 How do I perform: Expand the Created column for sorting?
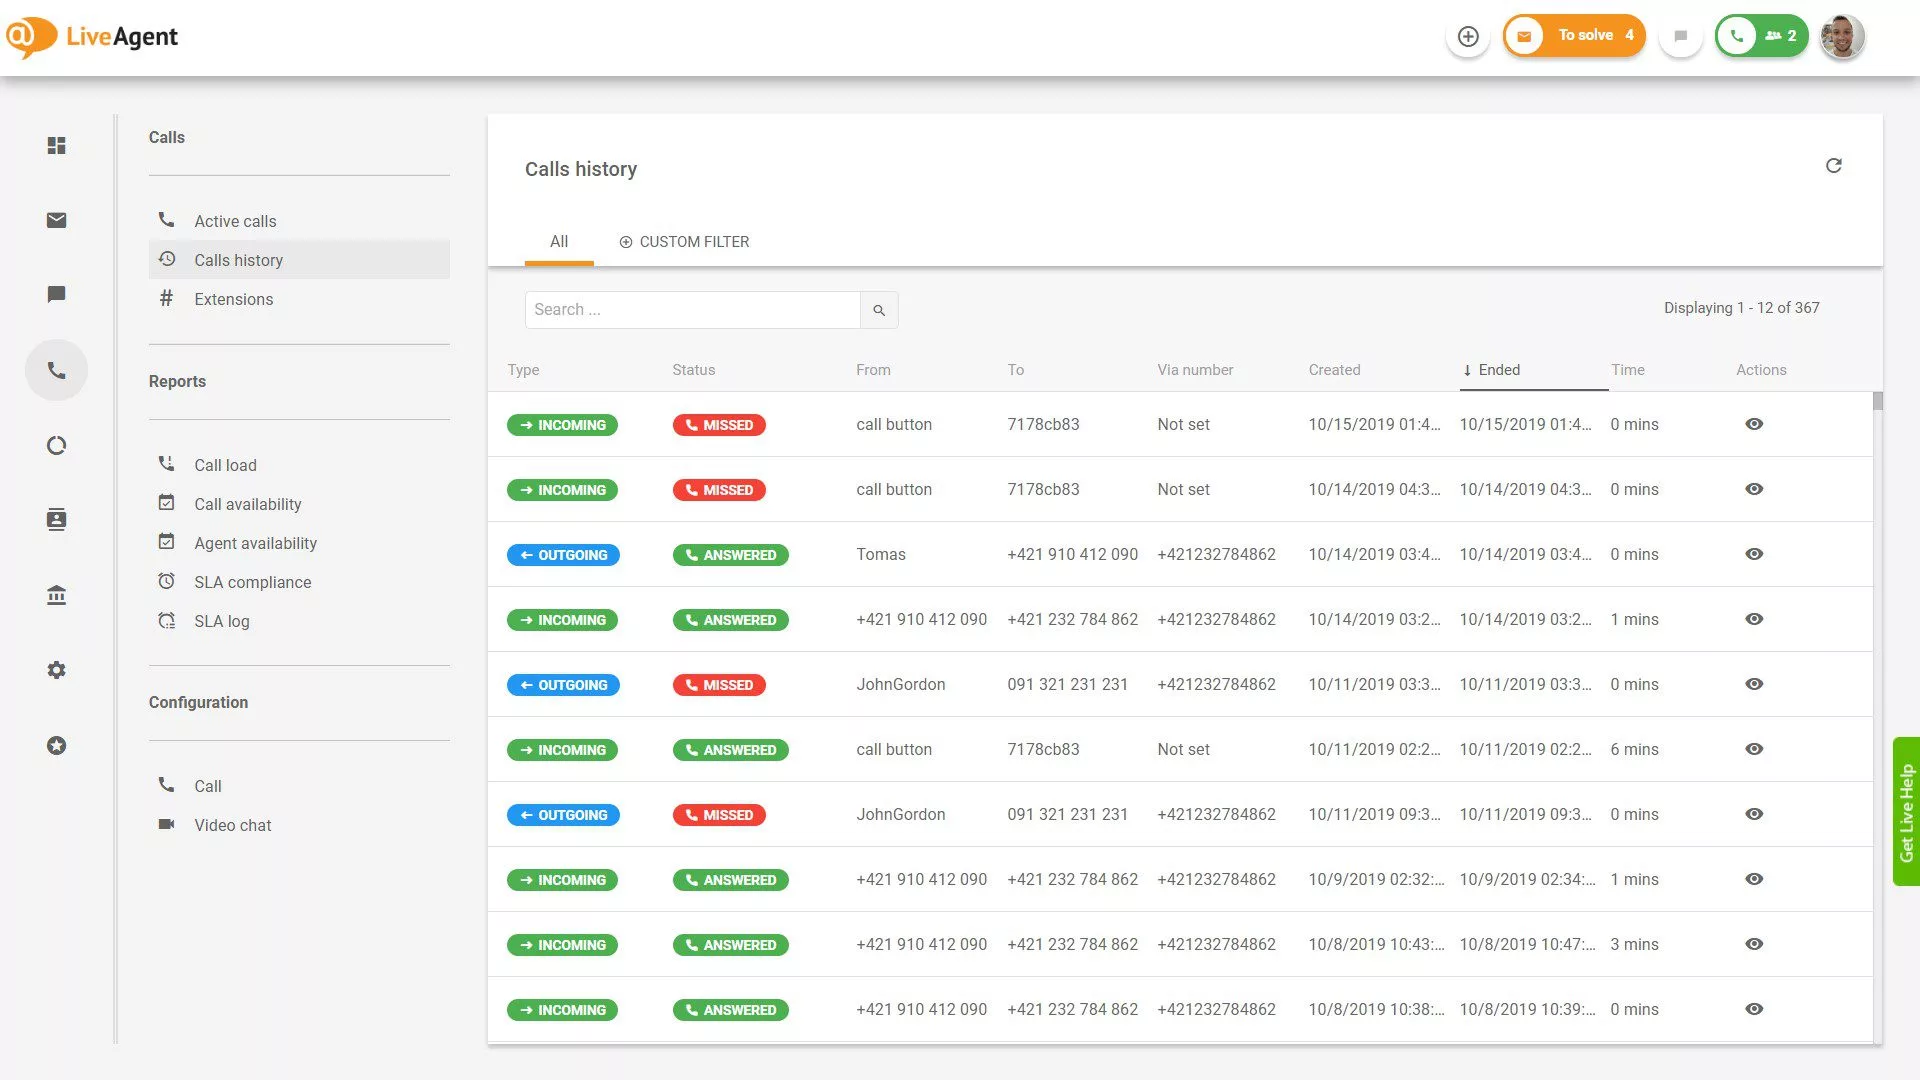pyautogui.click(x=1334, y=369)
